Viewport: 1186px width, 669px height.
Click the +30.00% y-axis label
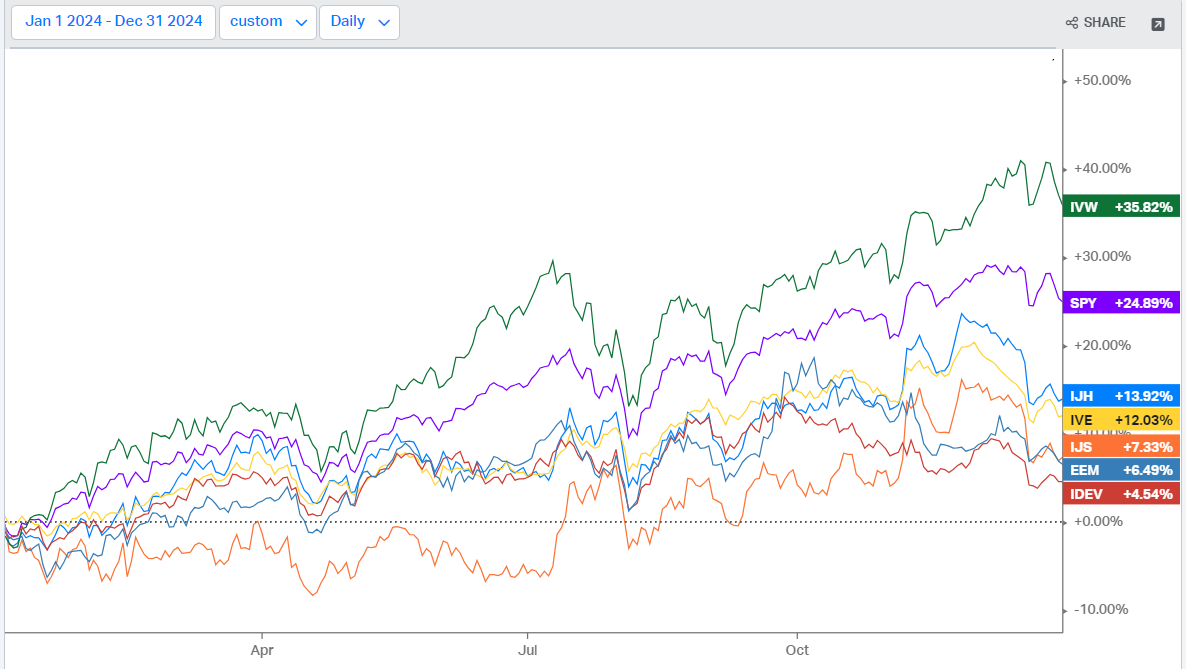pyautogui.click(x=1102, y=256)
